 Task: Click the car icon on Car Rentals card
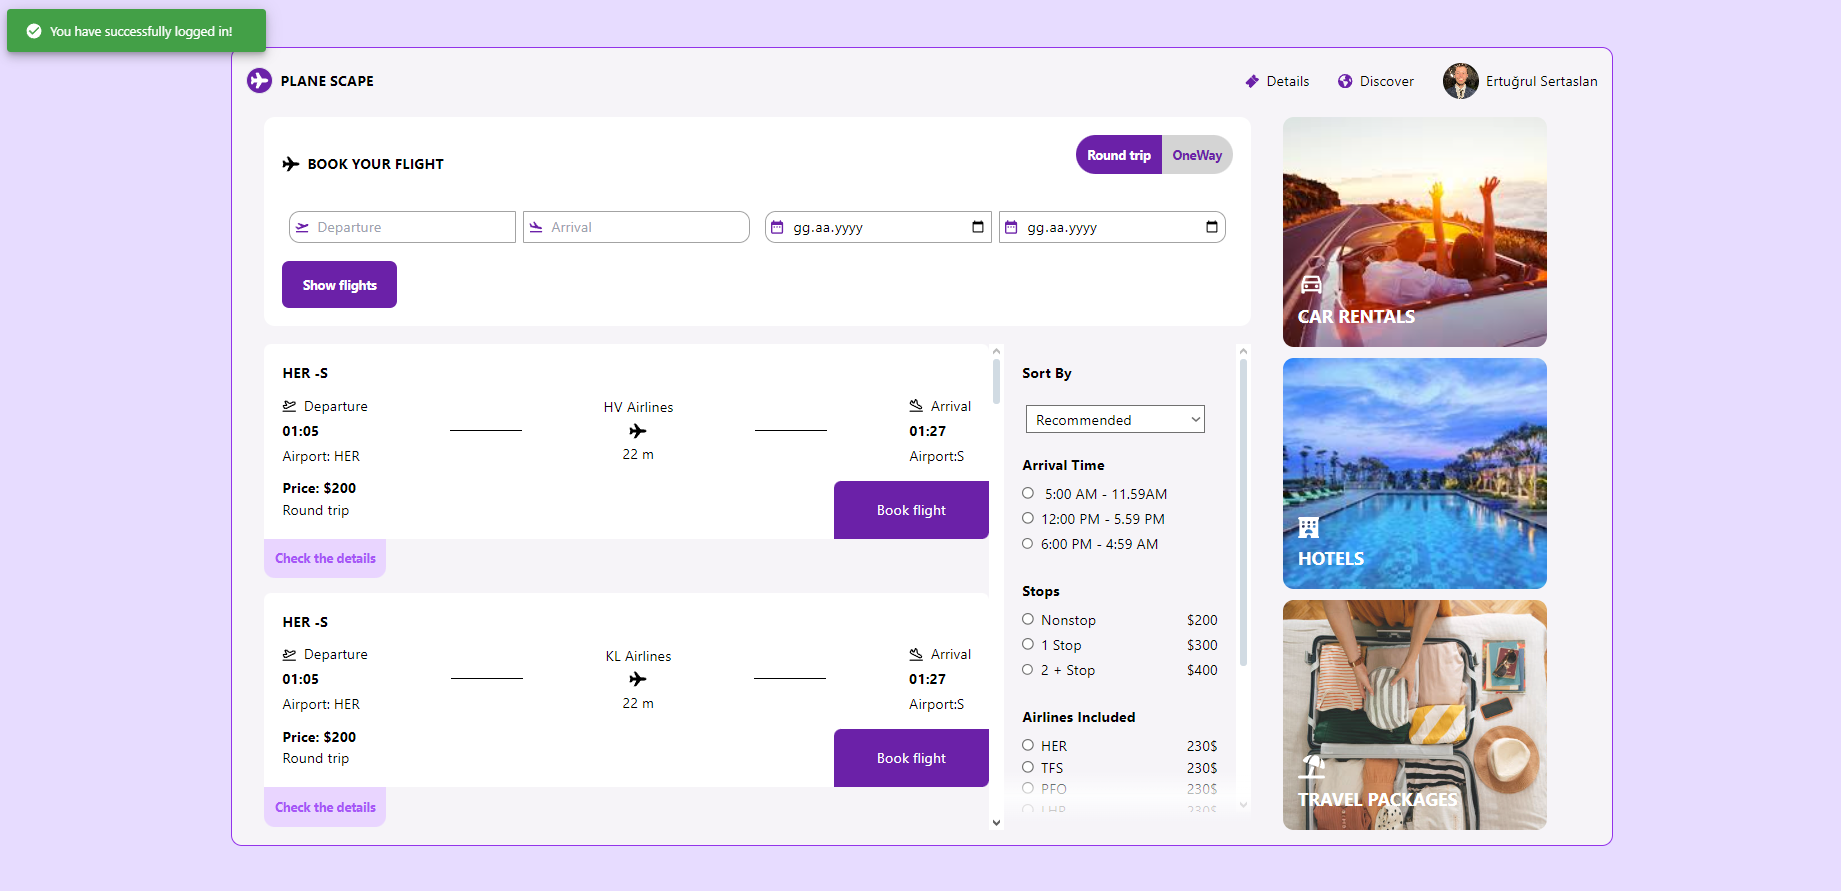pos(1311,284)
